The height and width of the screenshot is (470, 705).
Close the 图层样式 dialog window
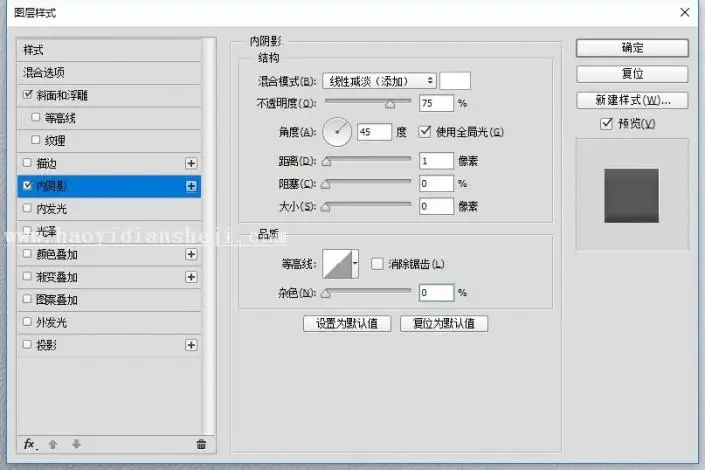pyautogui.click(x=684, y=12)
